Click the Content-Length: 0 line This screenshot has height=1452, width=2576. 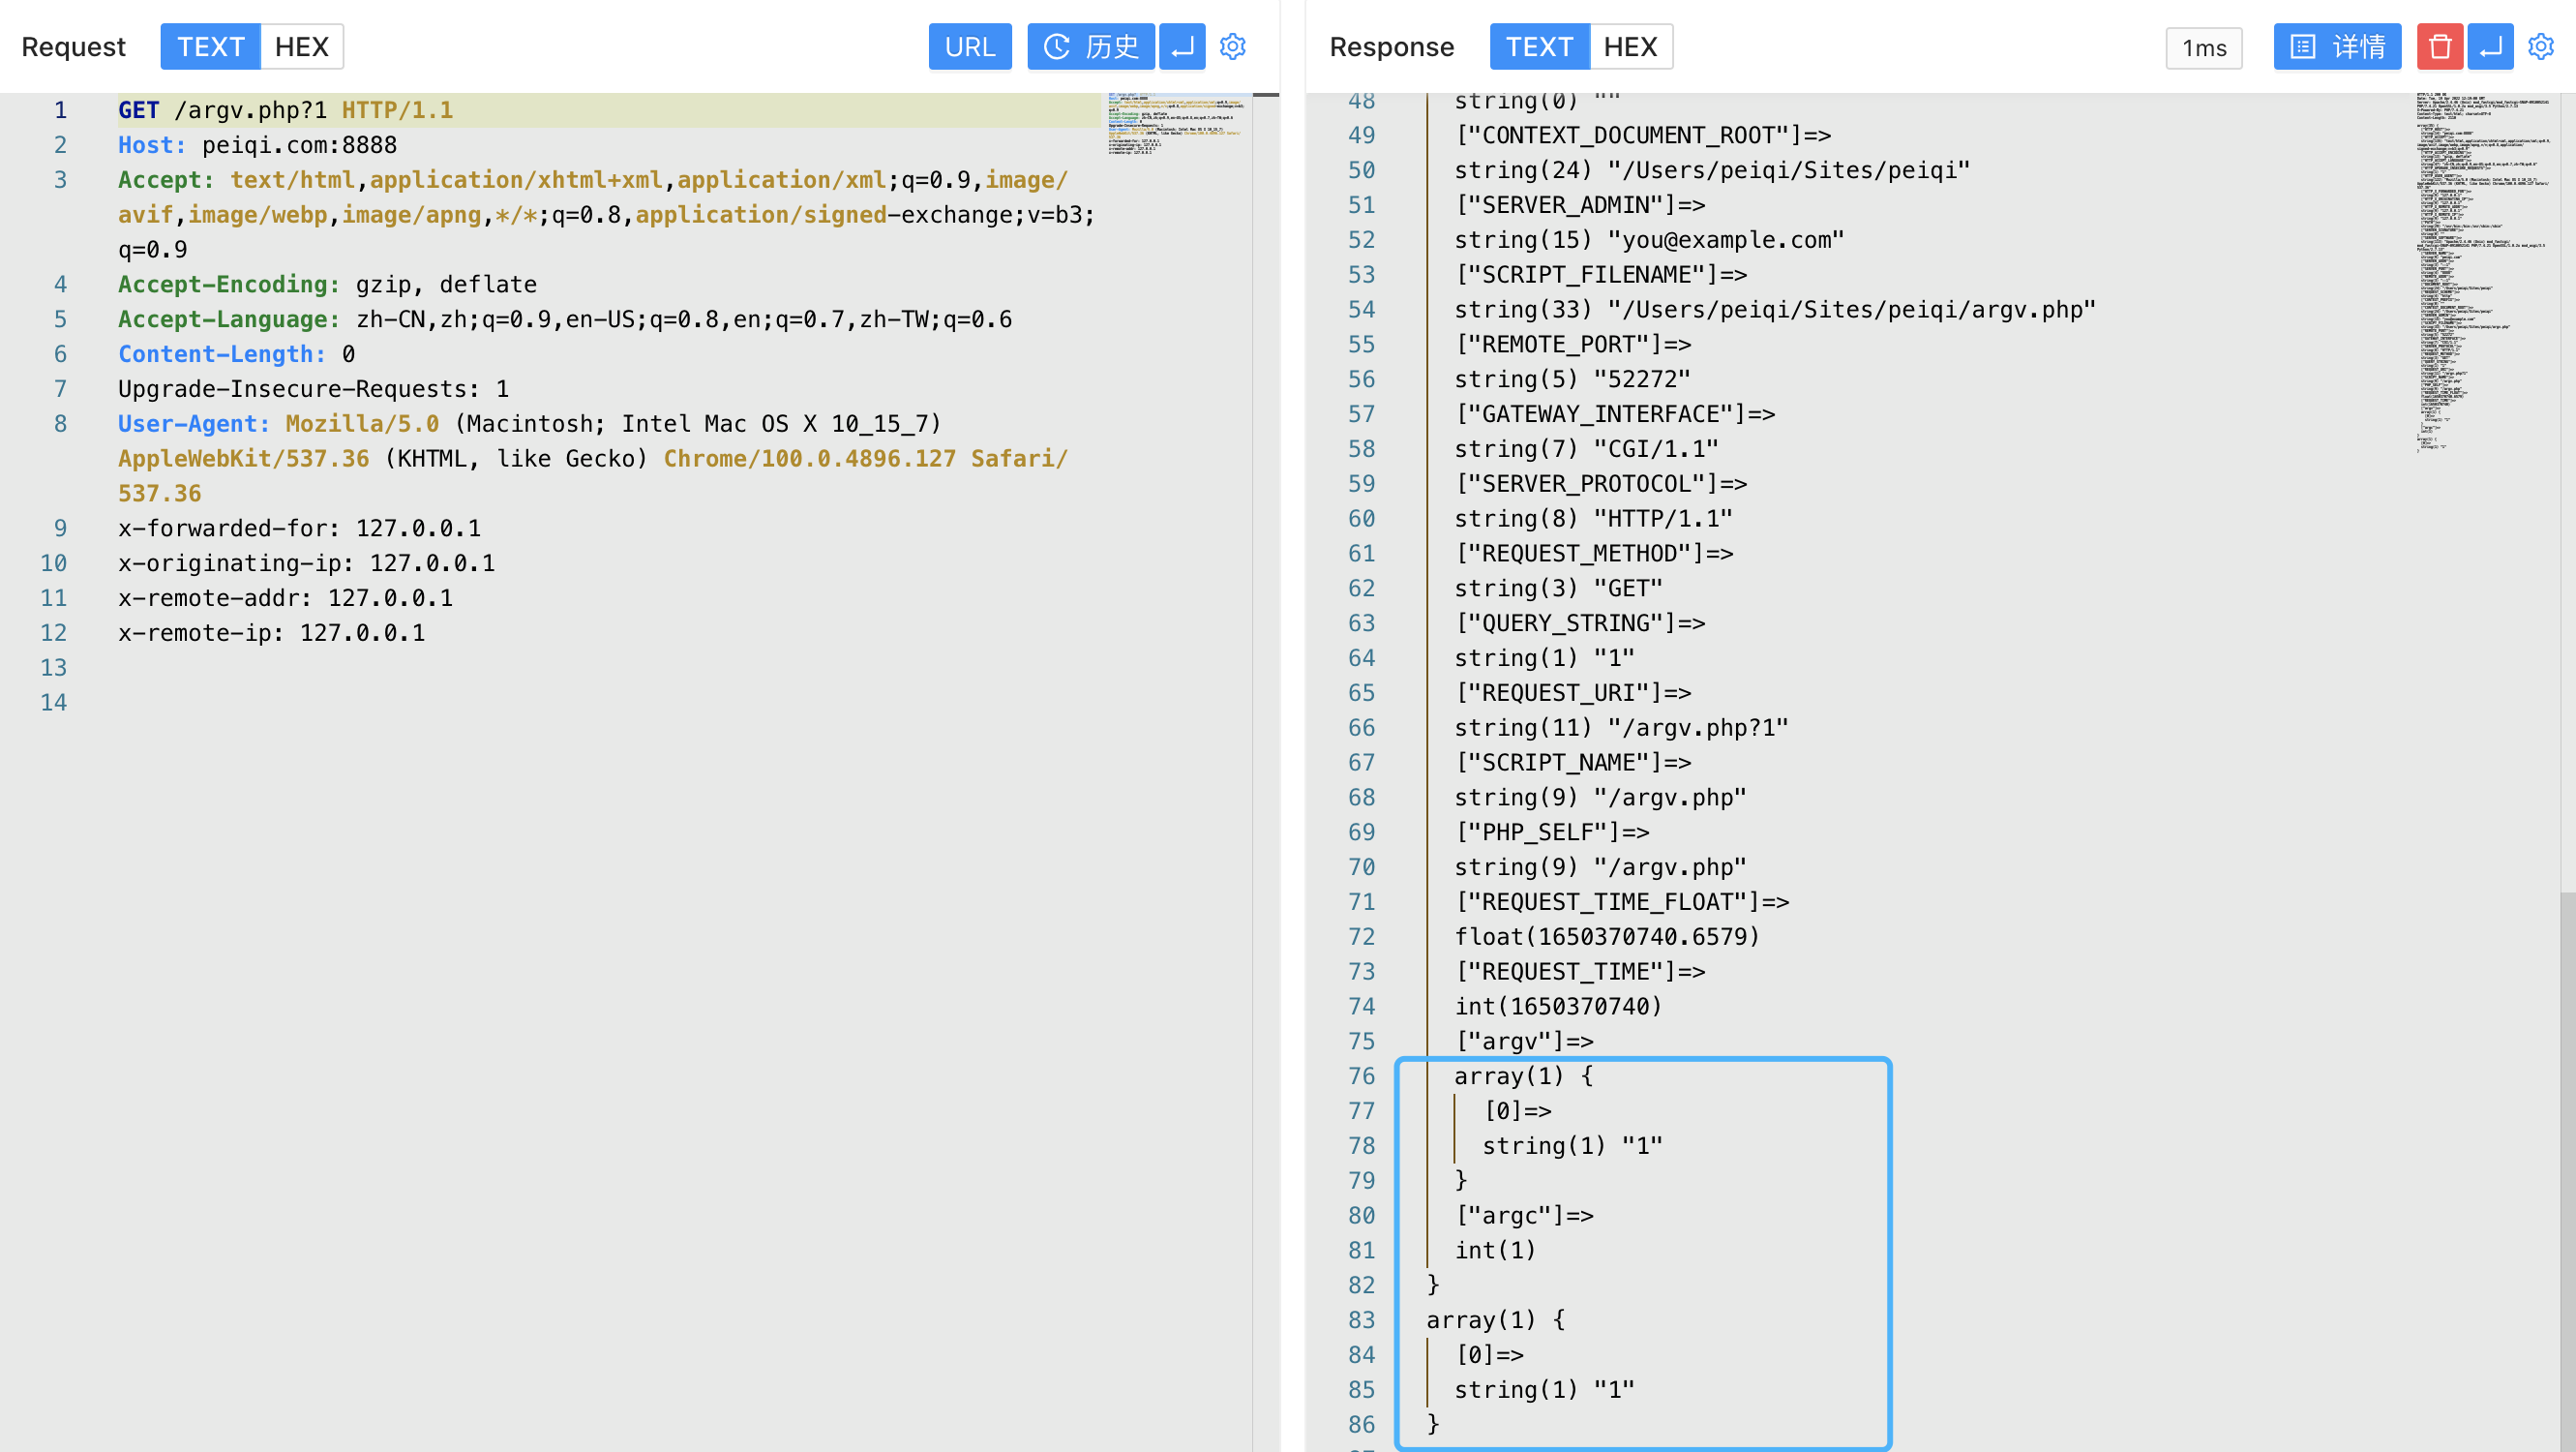coord(237,354)
